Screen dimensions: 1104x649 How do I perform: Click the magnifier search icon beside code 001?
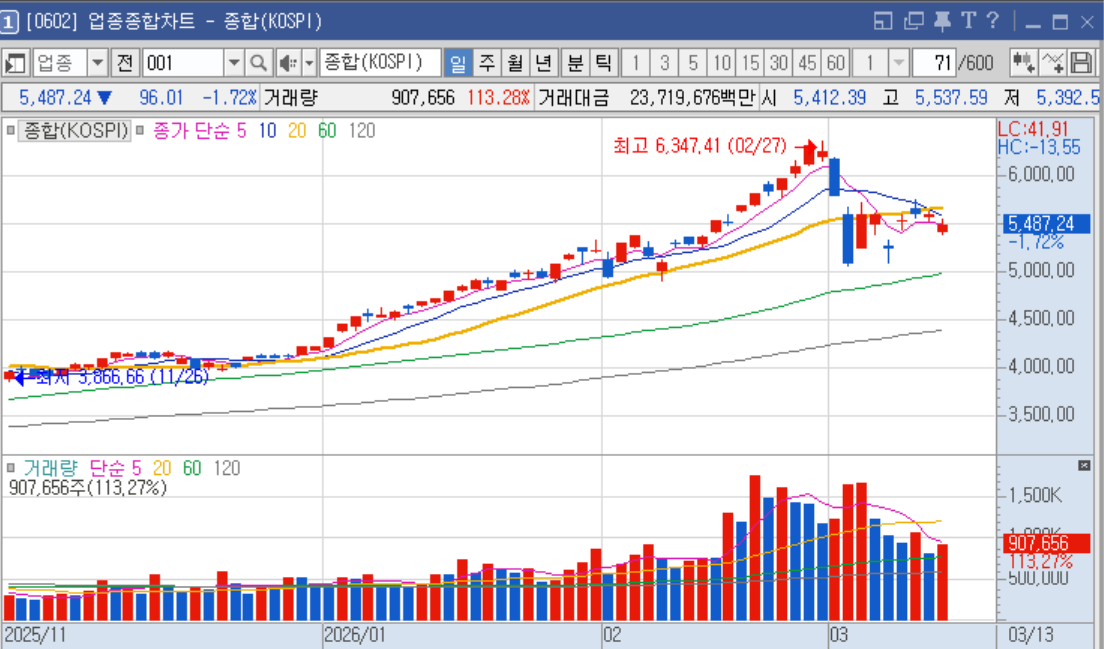click(x=258, y=63)
